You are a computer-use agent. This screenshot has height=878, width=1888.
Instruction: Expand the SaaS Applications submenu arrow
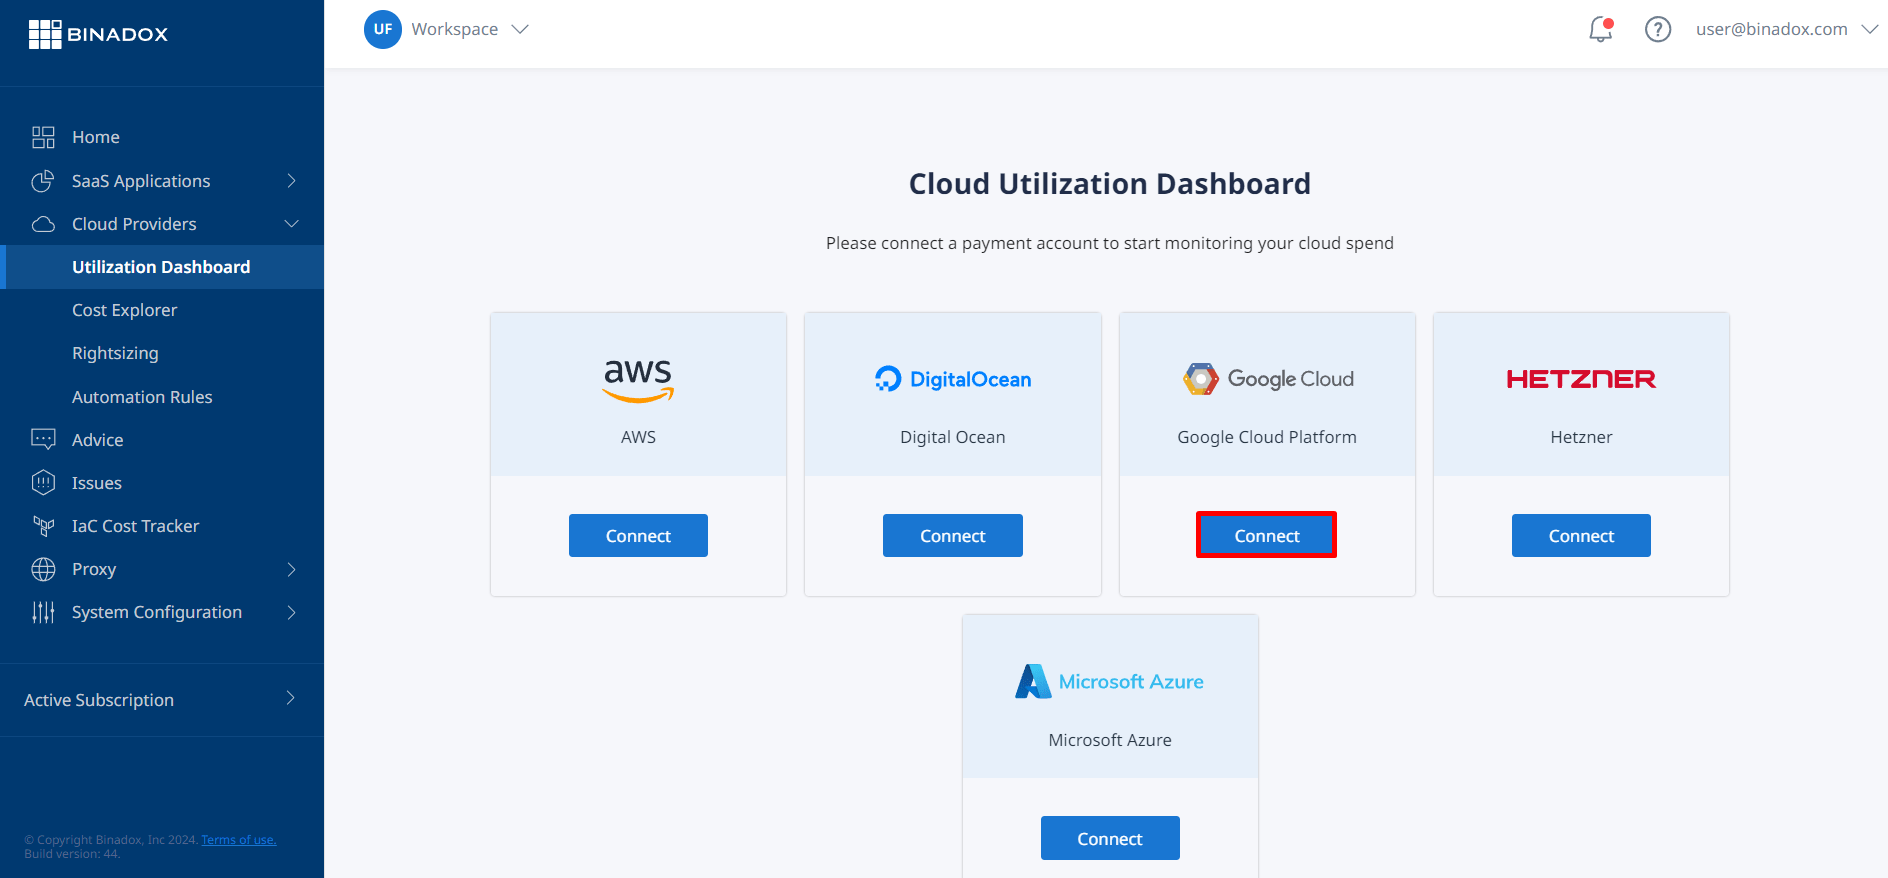click(292, 181)
